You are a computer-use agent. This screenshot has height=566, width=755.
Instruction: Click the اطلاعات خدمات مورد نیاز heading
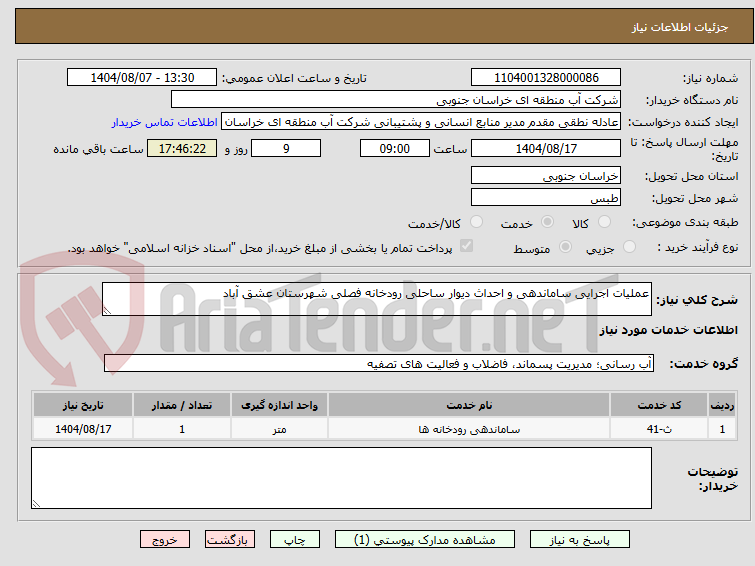668,330
